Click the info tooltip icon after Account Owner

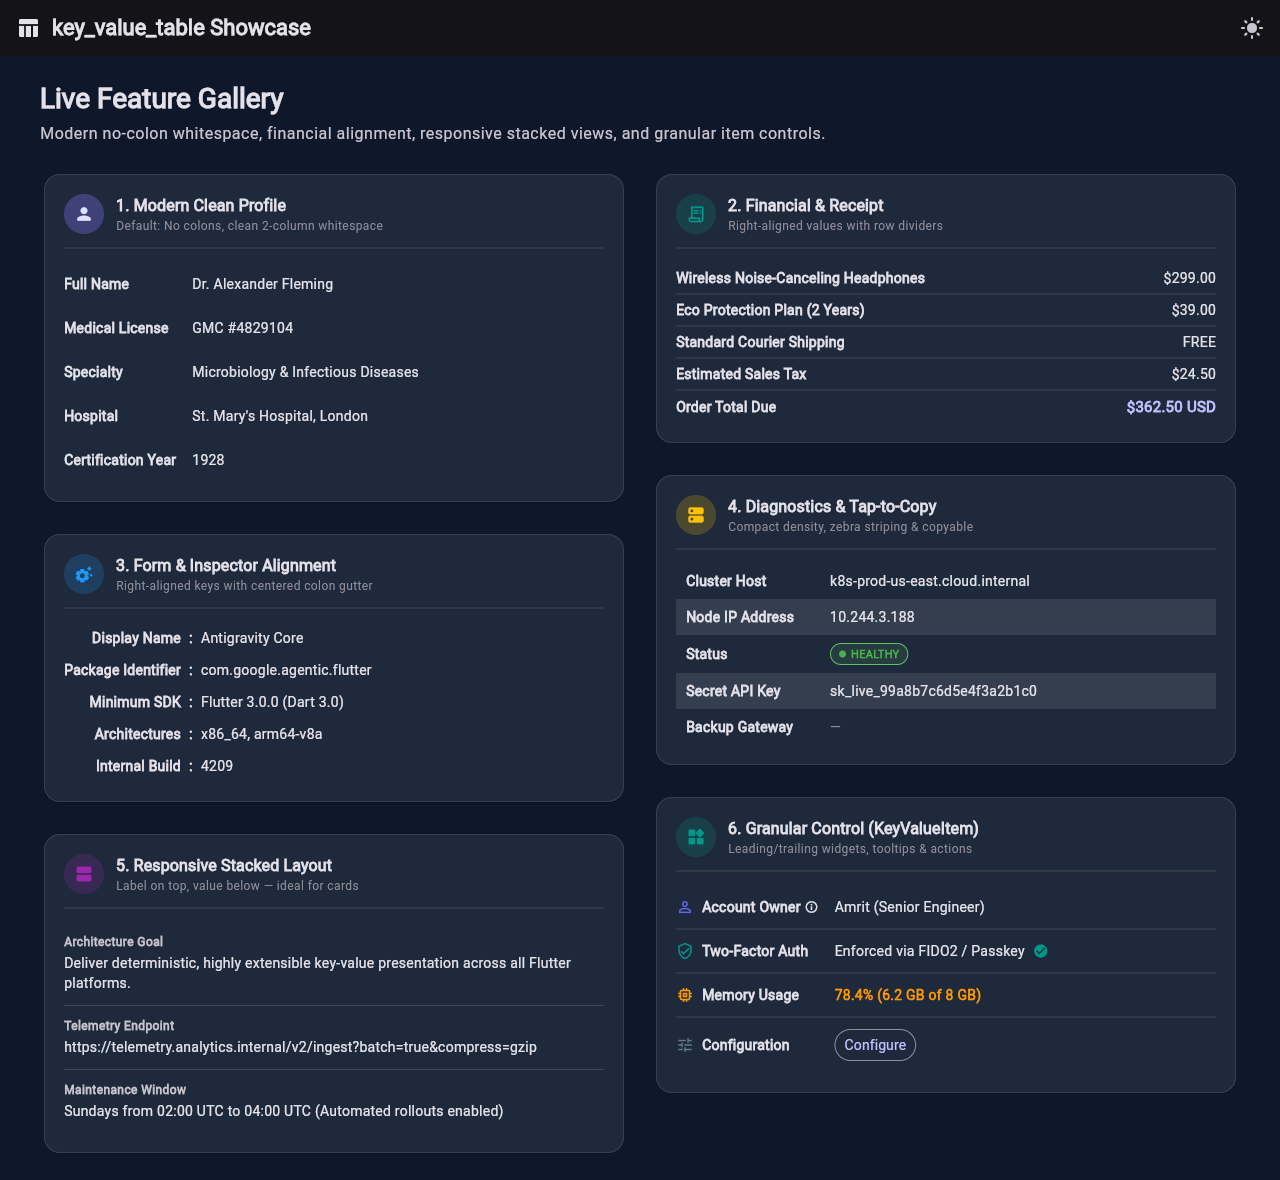tap(812, 907)
